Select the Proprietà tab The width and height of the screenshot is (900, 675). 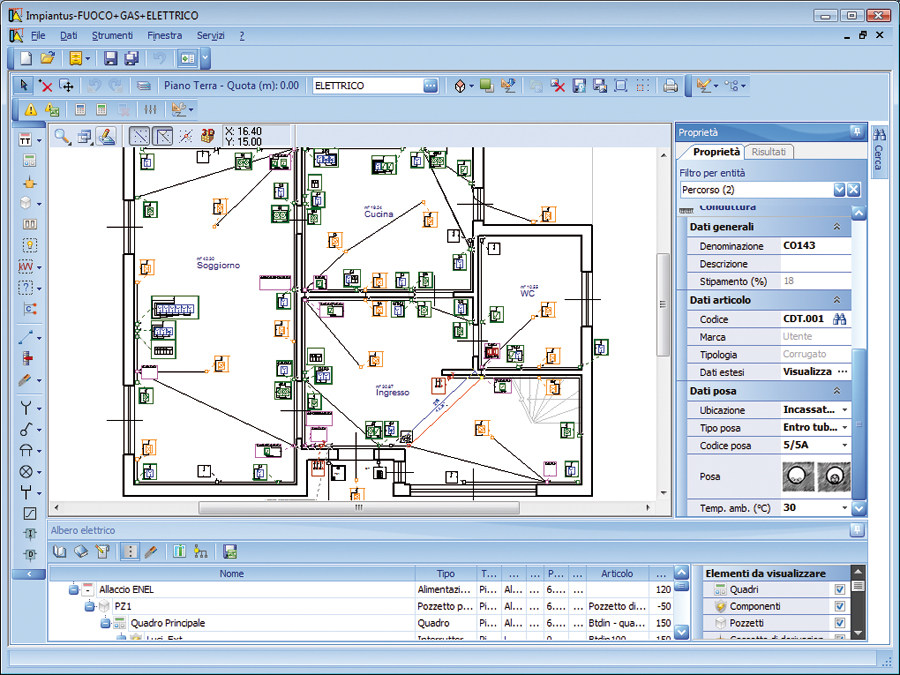click(716, 152)
